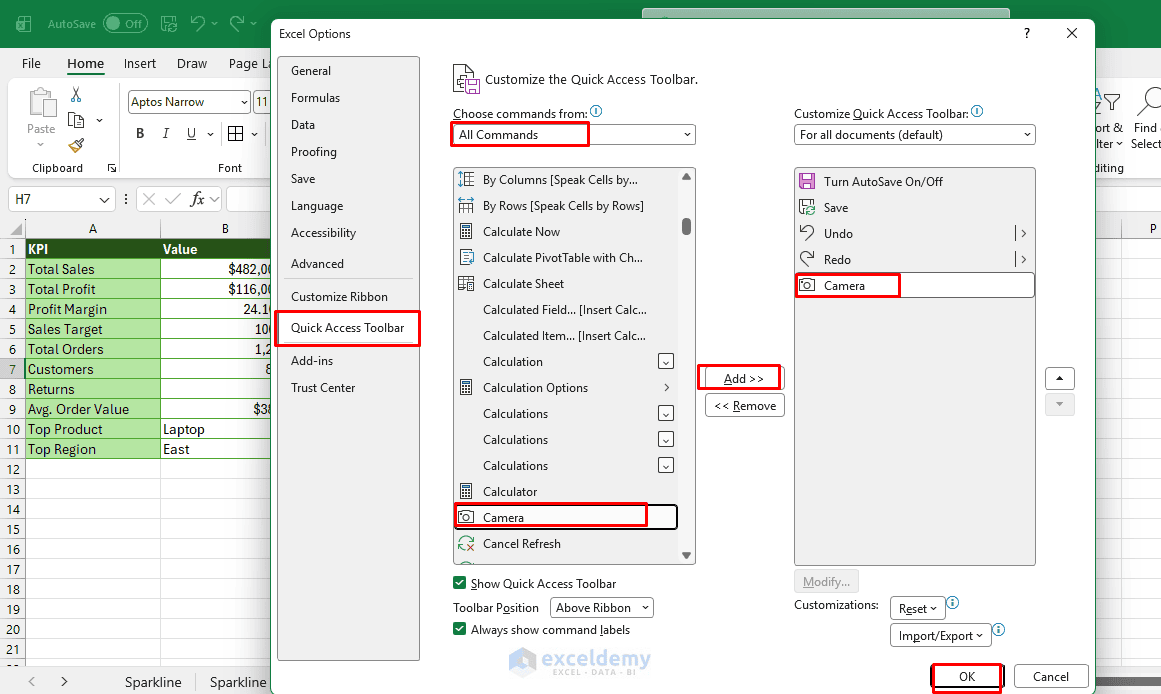This screenshot has width=1161, height=694.
Task: Select Undo in the right list
Action: coord(914,233)
